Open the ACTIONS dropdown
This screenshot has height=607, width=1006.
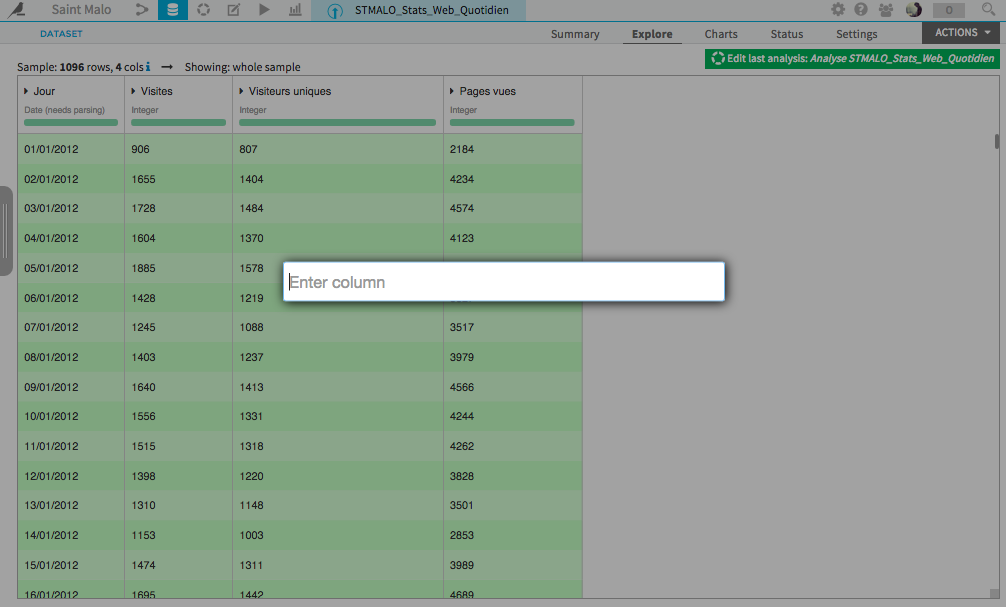[x=963, y=33]
